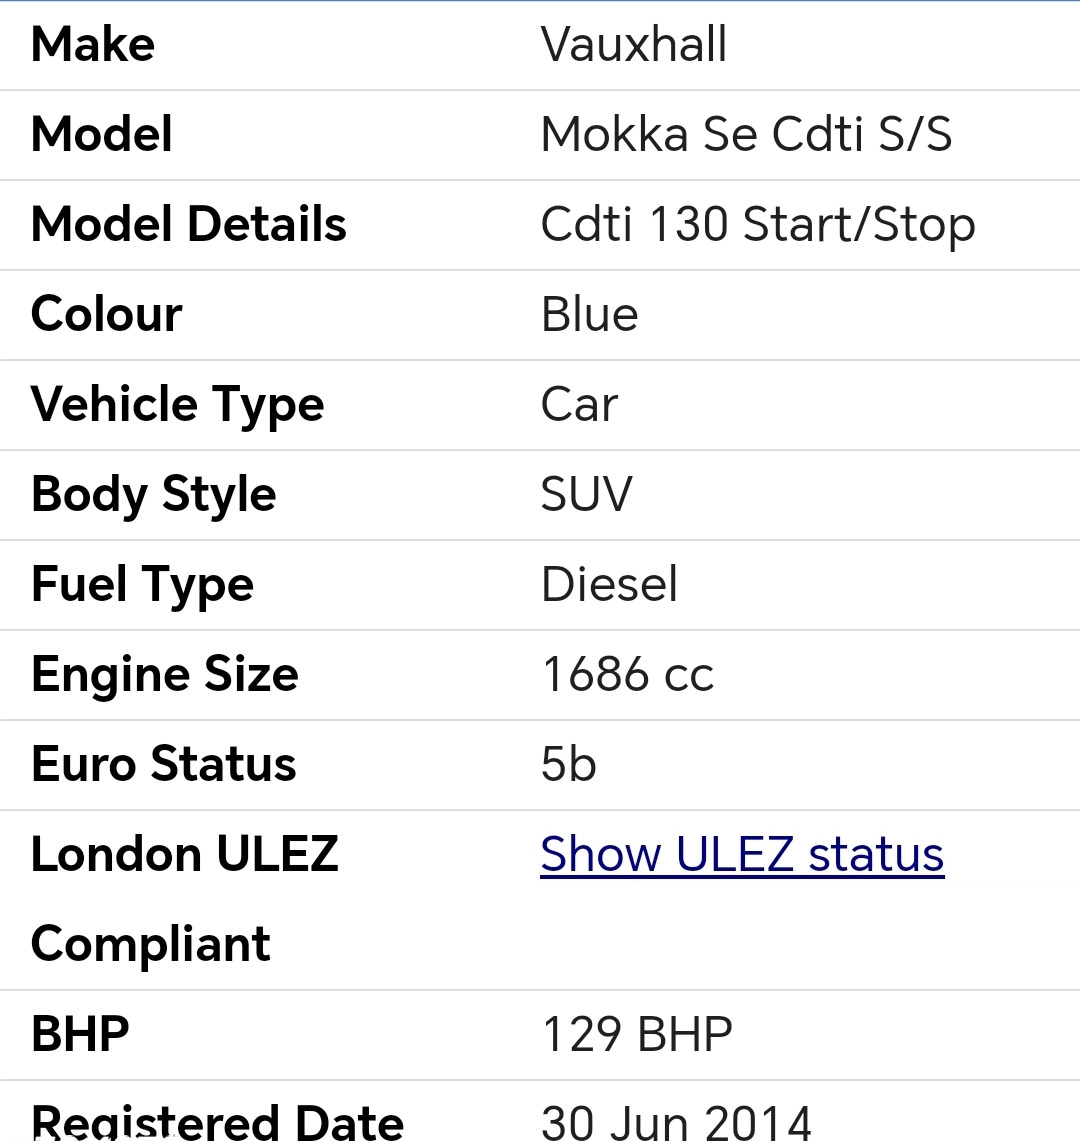Screen dimensions: 1080x1141
Task: Click the Fuel Type row label
Action: 142,585
